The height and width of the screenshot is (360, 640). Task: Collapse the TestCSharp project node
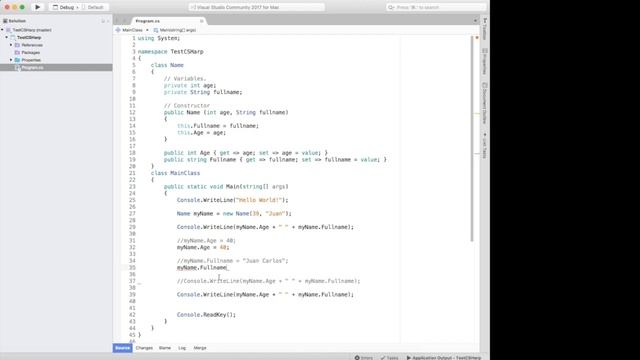[x=7, y=38]
